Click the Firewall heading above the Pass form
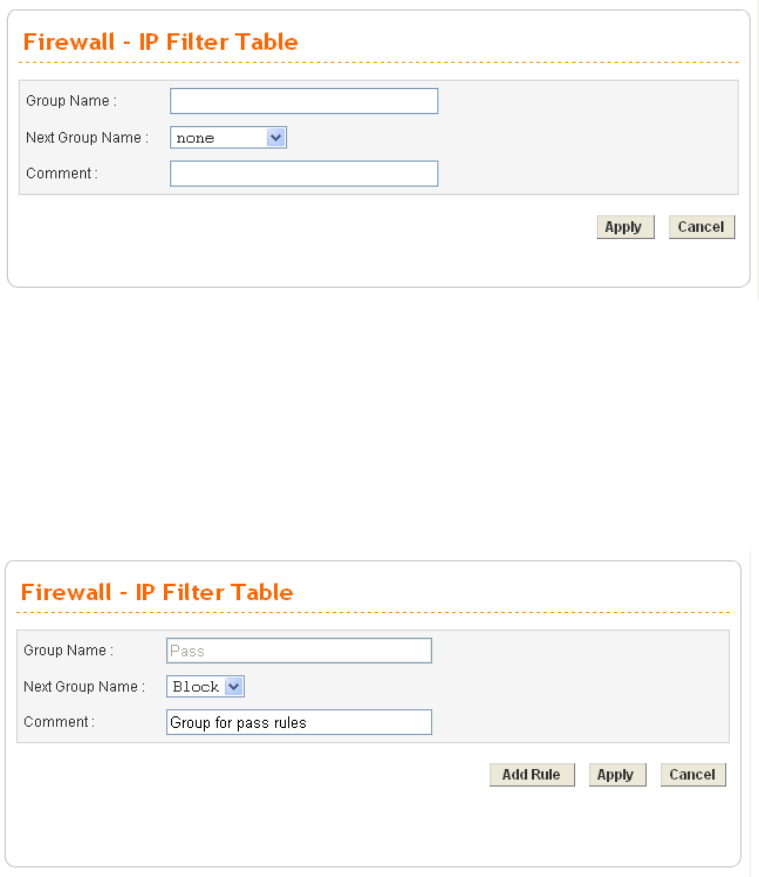759x877 pixels. coord(157,592)
